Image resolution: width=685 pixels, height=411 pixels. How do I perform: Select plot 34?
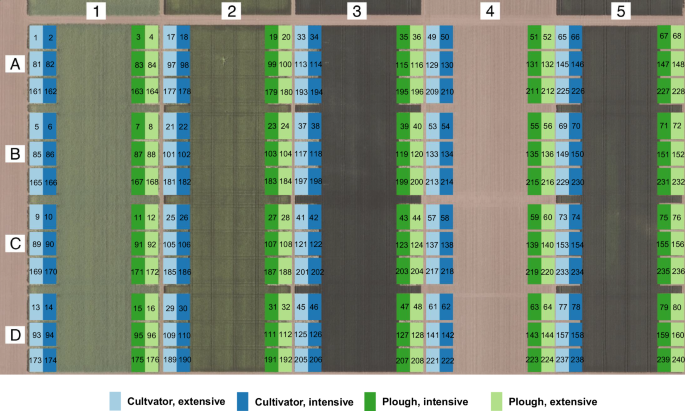coord(315,37)
